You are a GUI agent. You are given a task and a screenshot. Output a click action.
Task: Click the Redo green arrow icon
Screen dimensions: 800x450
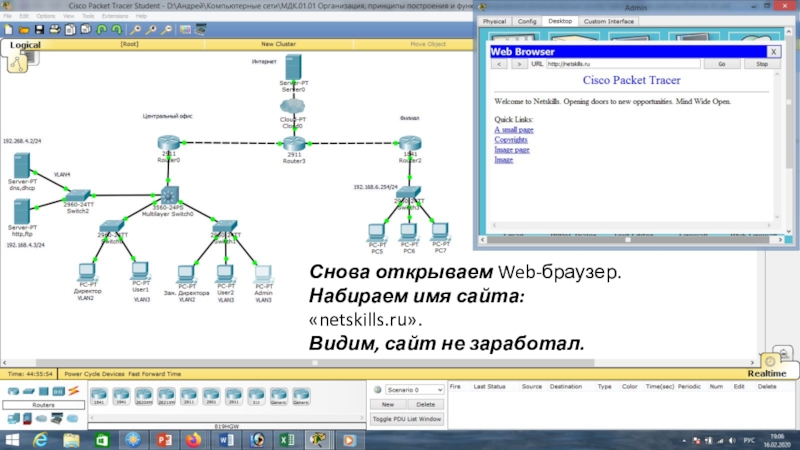[x=117, y=30]
